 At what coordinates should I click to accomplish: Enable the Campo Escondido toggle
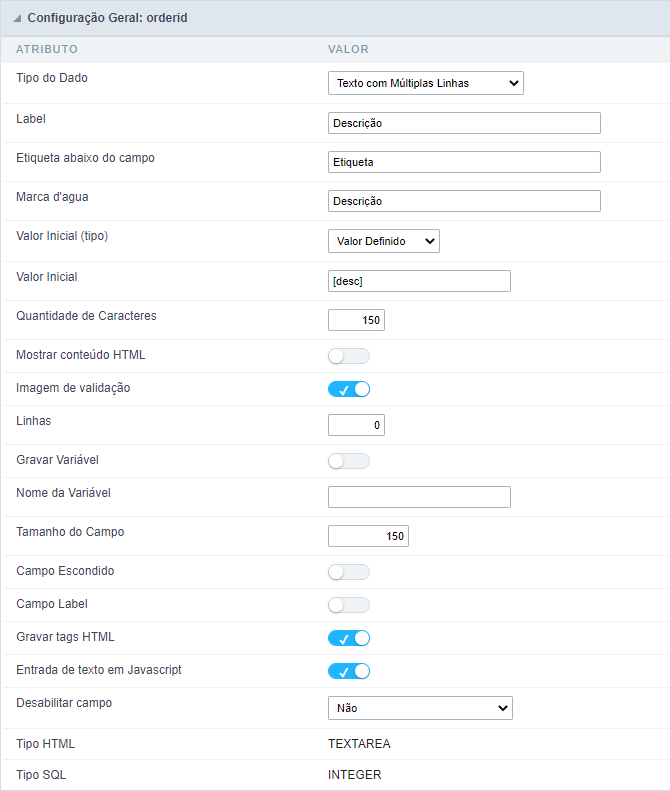pos(349,572)
